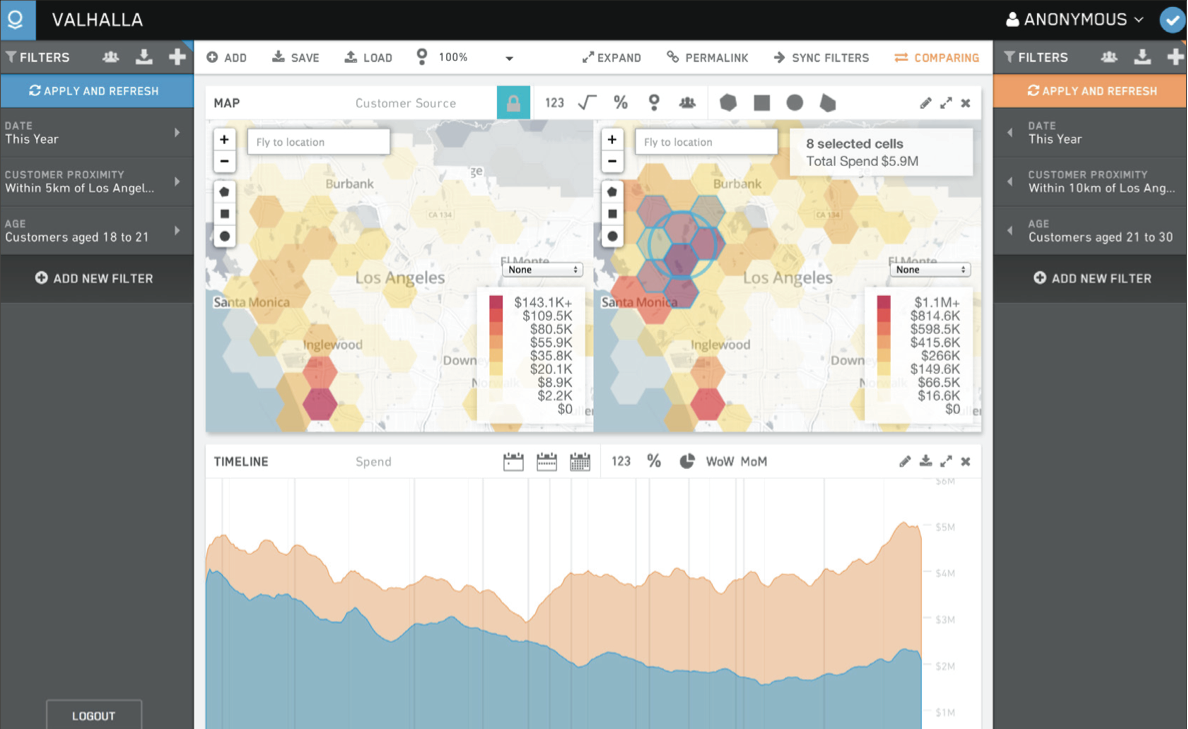
Task: Expand the Timeline widget to fullscreen
Action: pyautogui.click(x=946, y=461)
